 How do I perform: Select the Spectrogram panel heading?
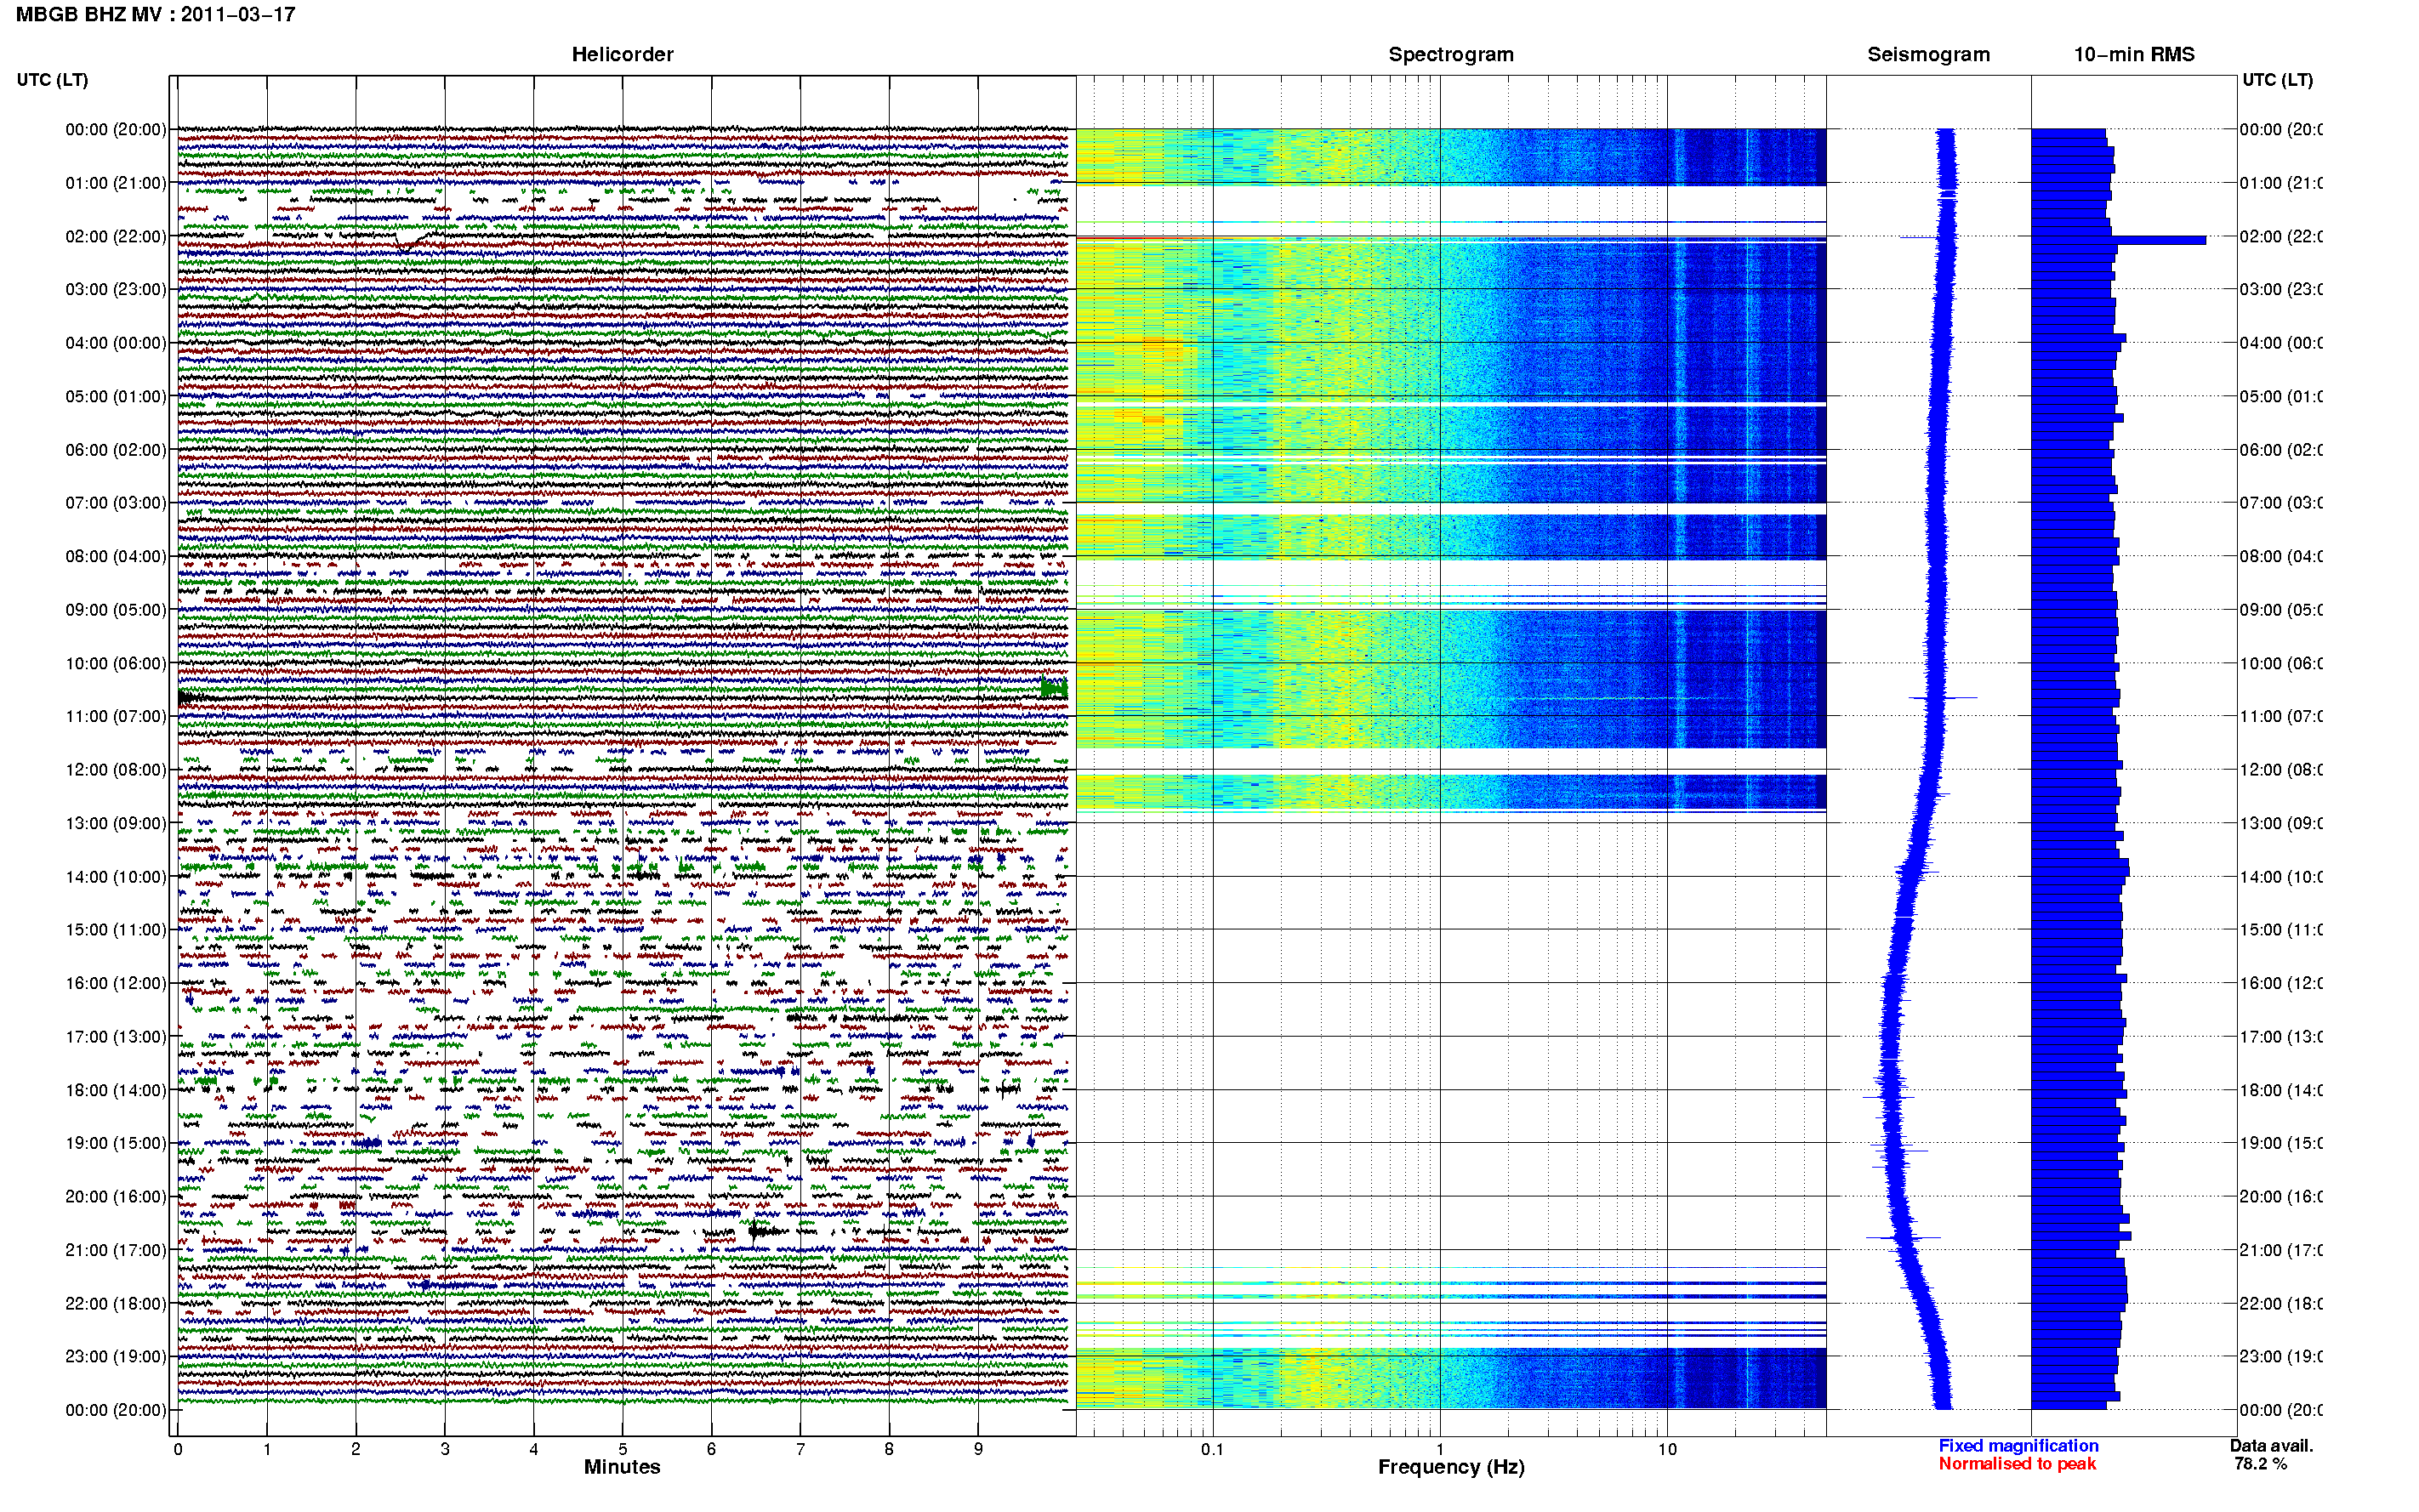[x=1451, y=55]
